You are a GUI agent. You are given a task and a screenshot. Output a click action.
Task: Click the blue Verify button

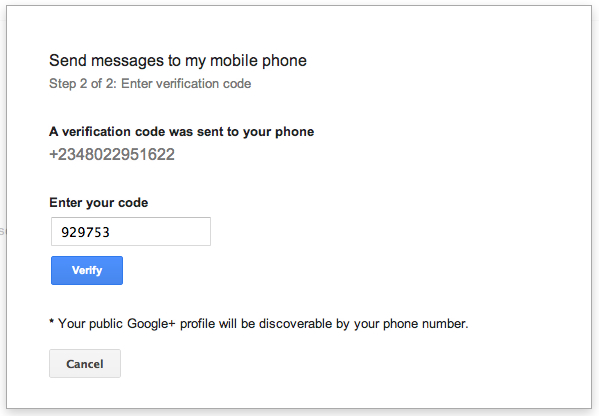click(x=87, y=270)
